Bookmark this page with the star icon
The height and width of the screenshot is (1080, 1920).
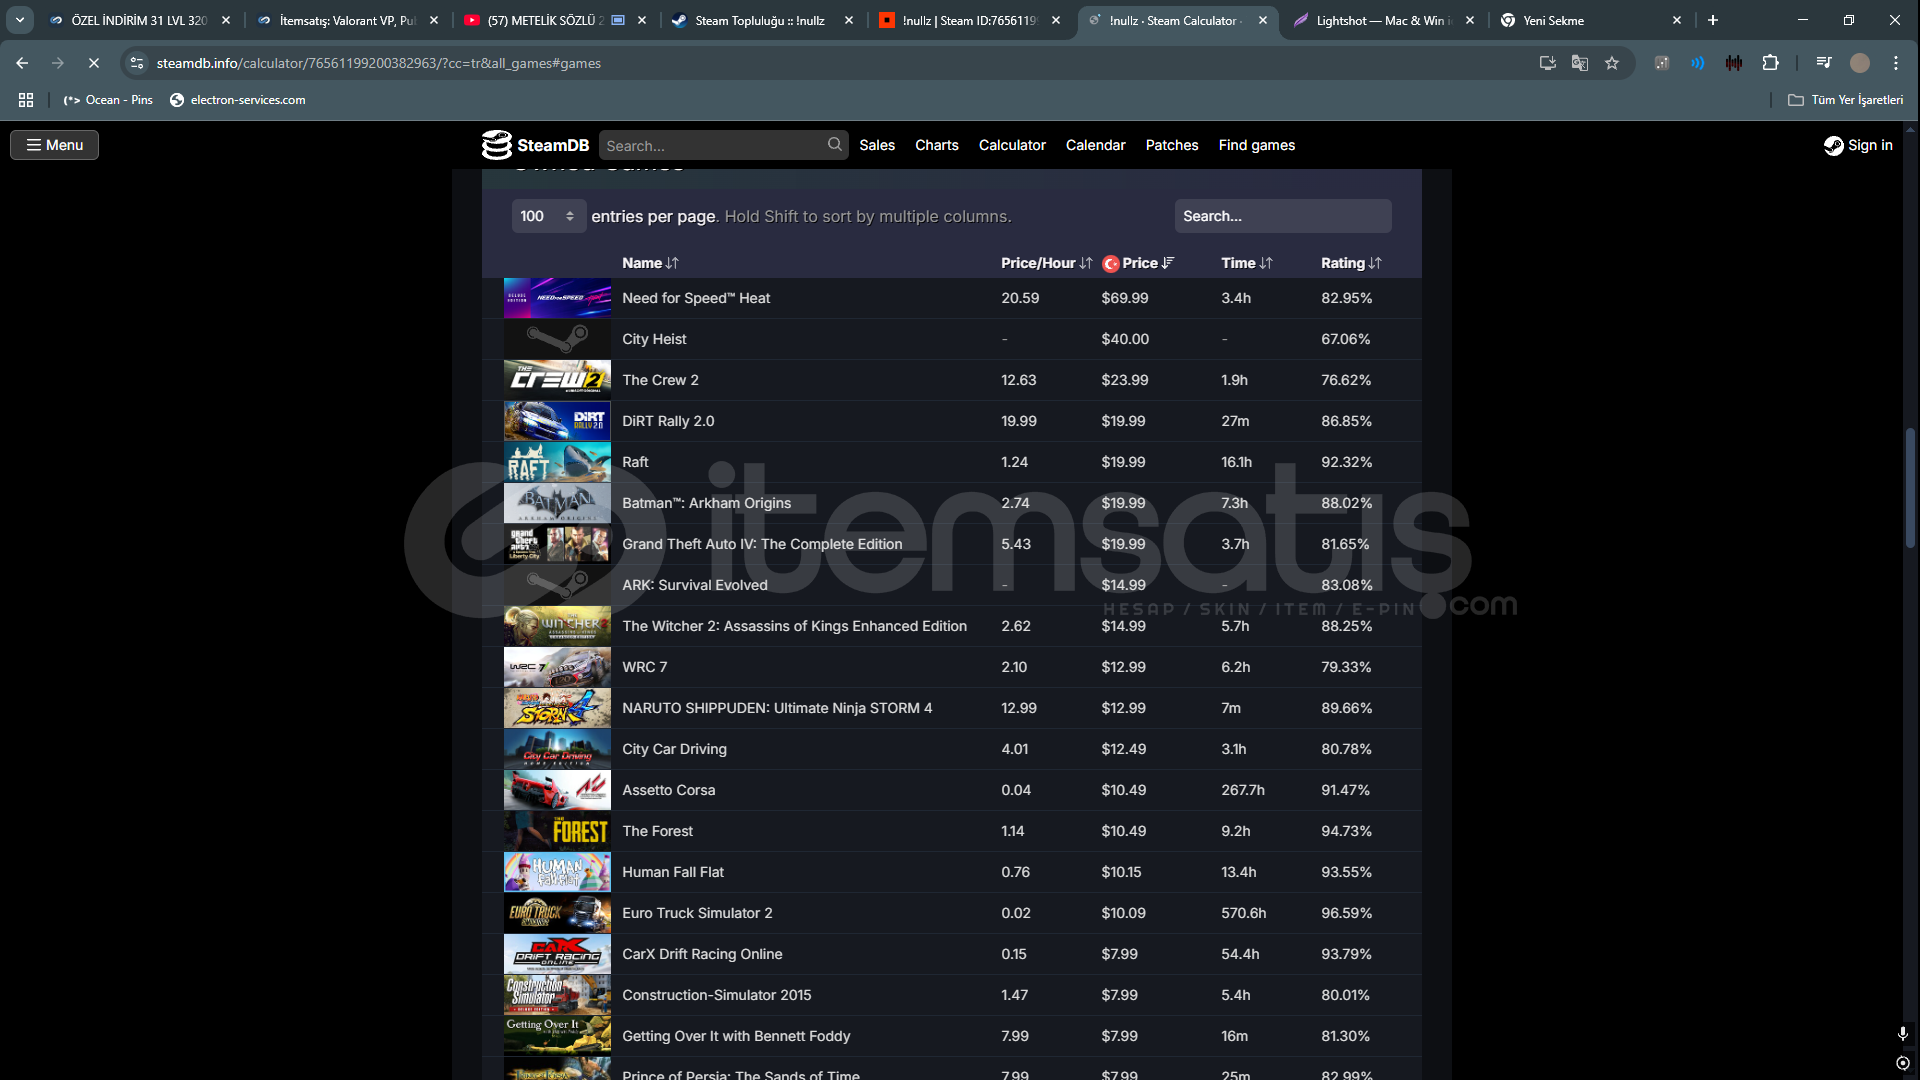coord(1612,63)
